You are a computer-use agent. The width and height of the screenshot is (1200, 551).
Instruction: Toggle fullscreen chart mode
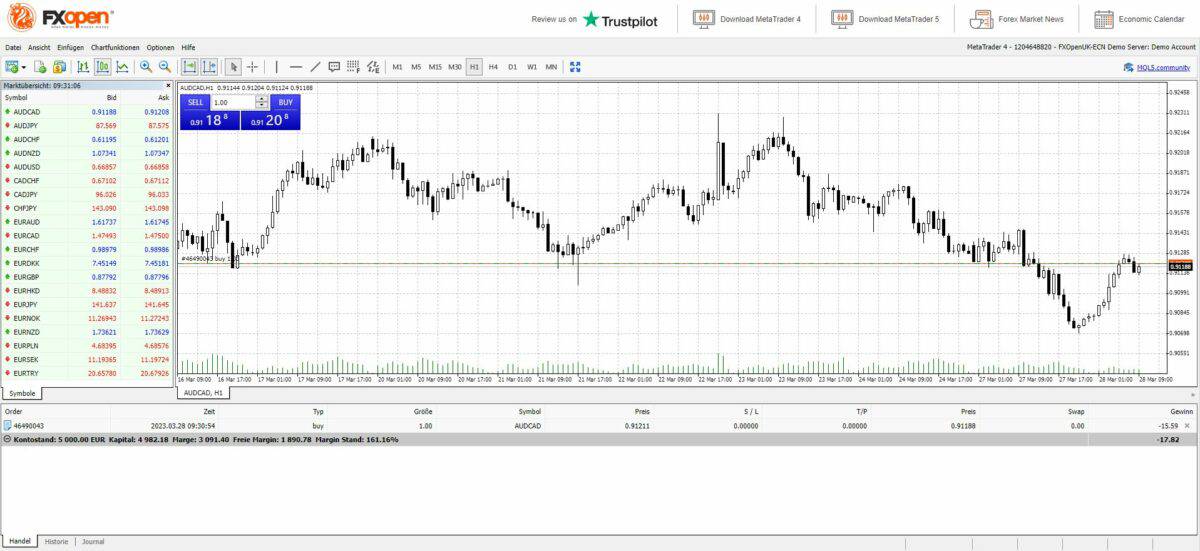575,67
